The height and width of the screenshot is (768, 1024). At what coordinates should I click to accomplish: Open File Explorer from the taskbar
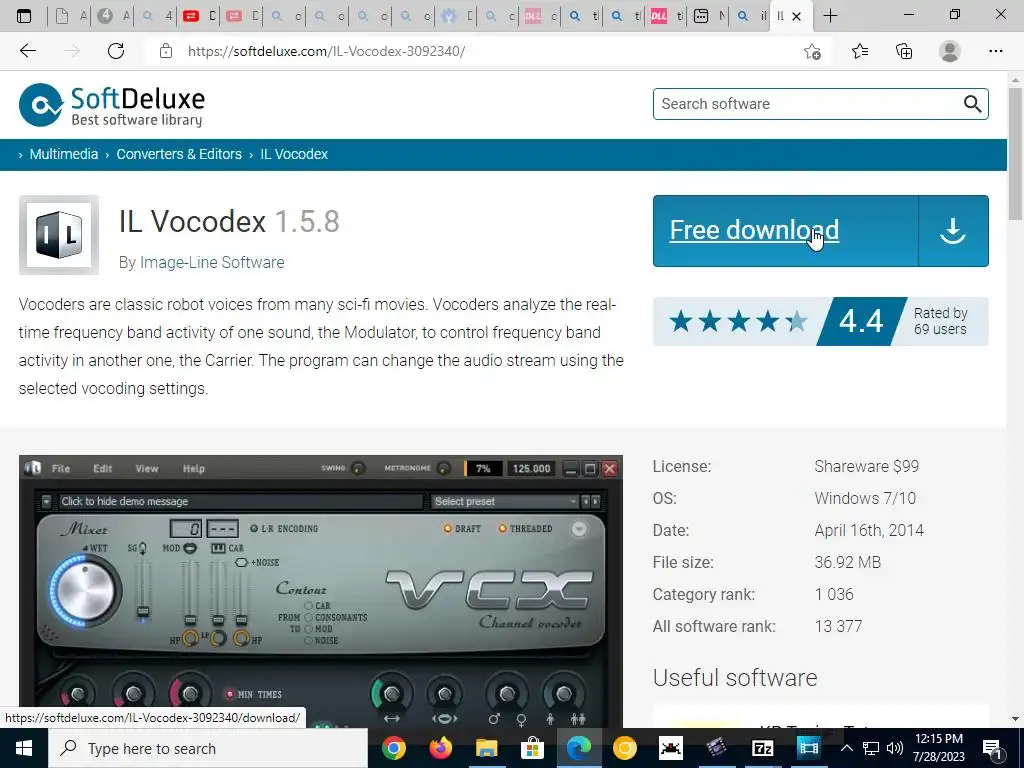pos(487,748)
